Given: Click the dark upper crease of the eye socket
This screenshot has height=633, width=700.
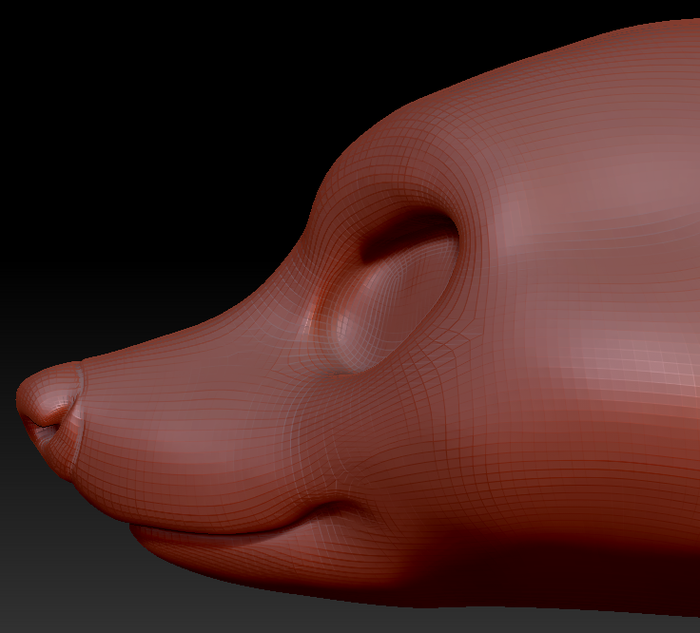Looking at the screenshot, I should pos(408,234).
